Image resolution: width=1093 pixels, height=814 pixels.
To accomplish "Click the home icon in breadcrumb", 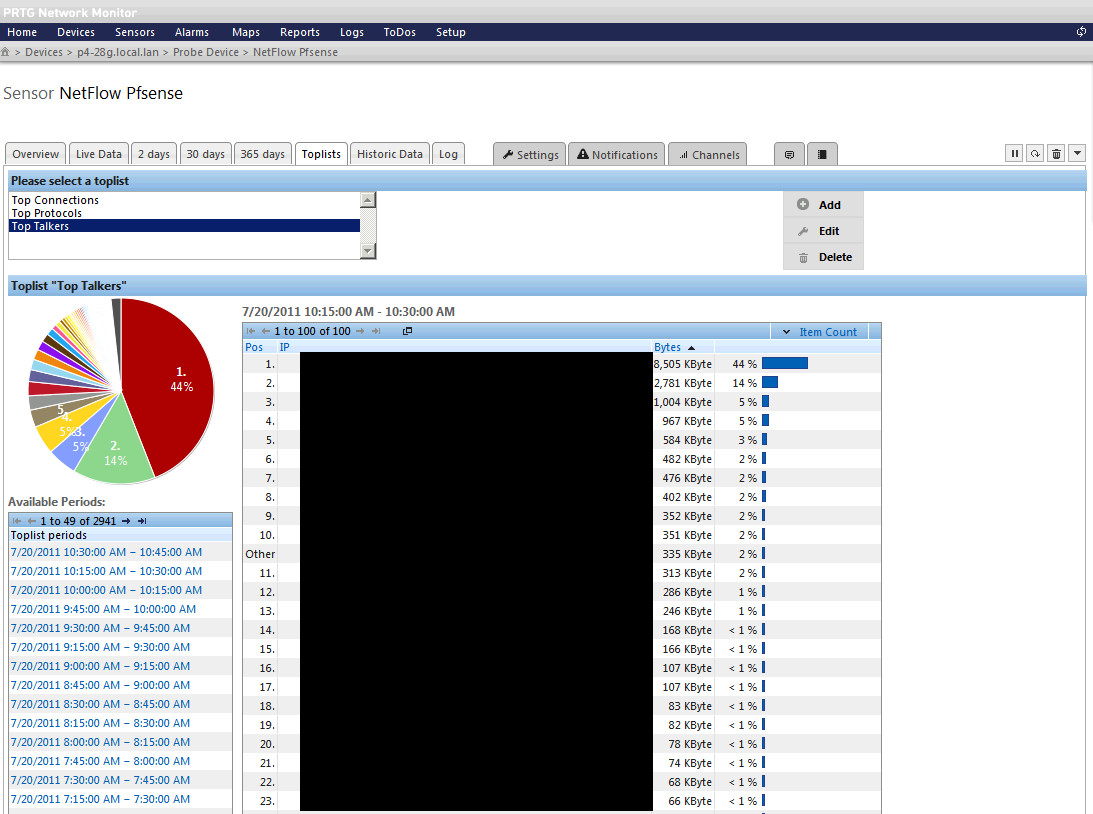I will (6, 52).
